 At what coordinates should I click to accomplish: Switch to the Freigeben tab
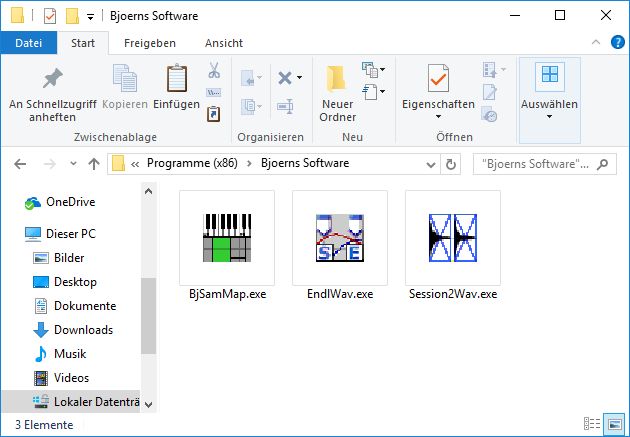click(150, 43)
